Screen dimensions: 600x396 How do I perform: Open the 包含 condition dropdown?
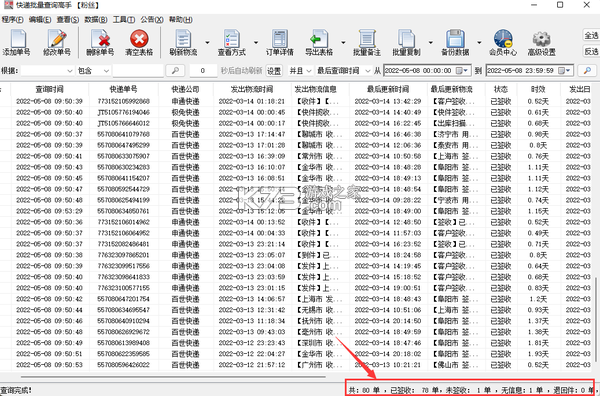pos(93,70)
